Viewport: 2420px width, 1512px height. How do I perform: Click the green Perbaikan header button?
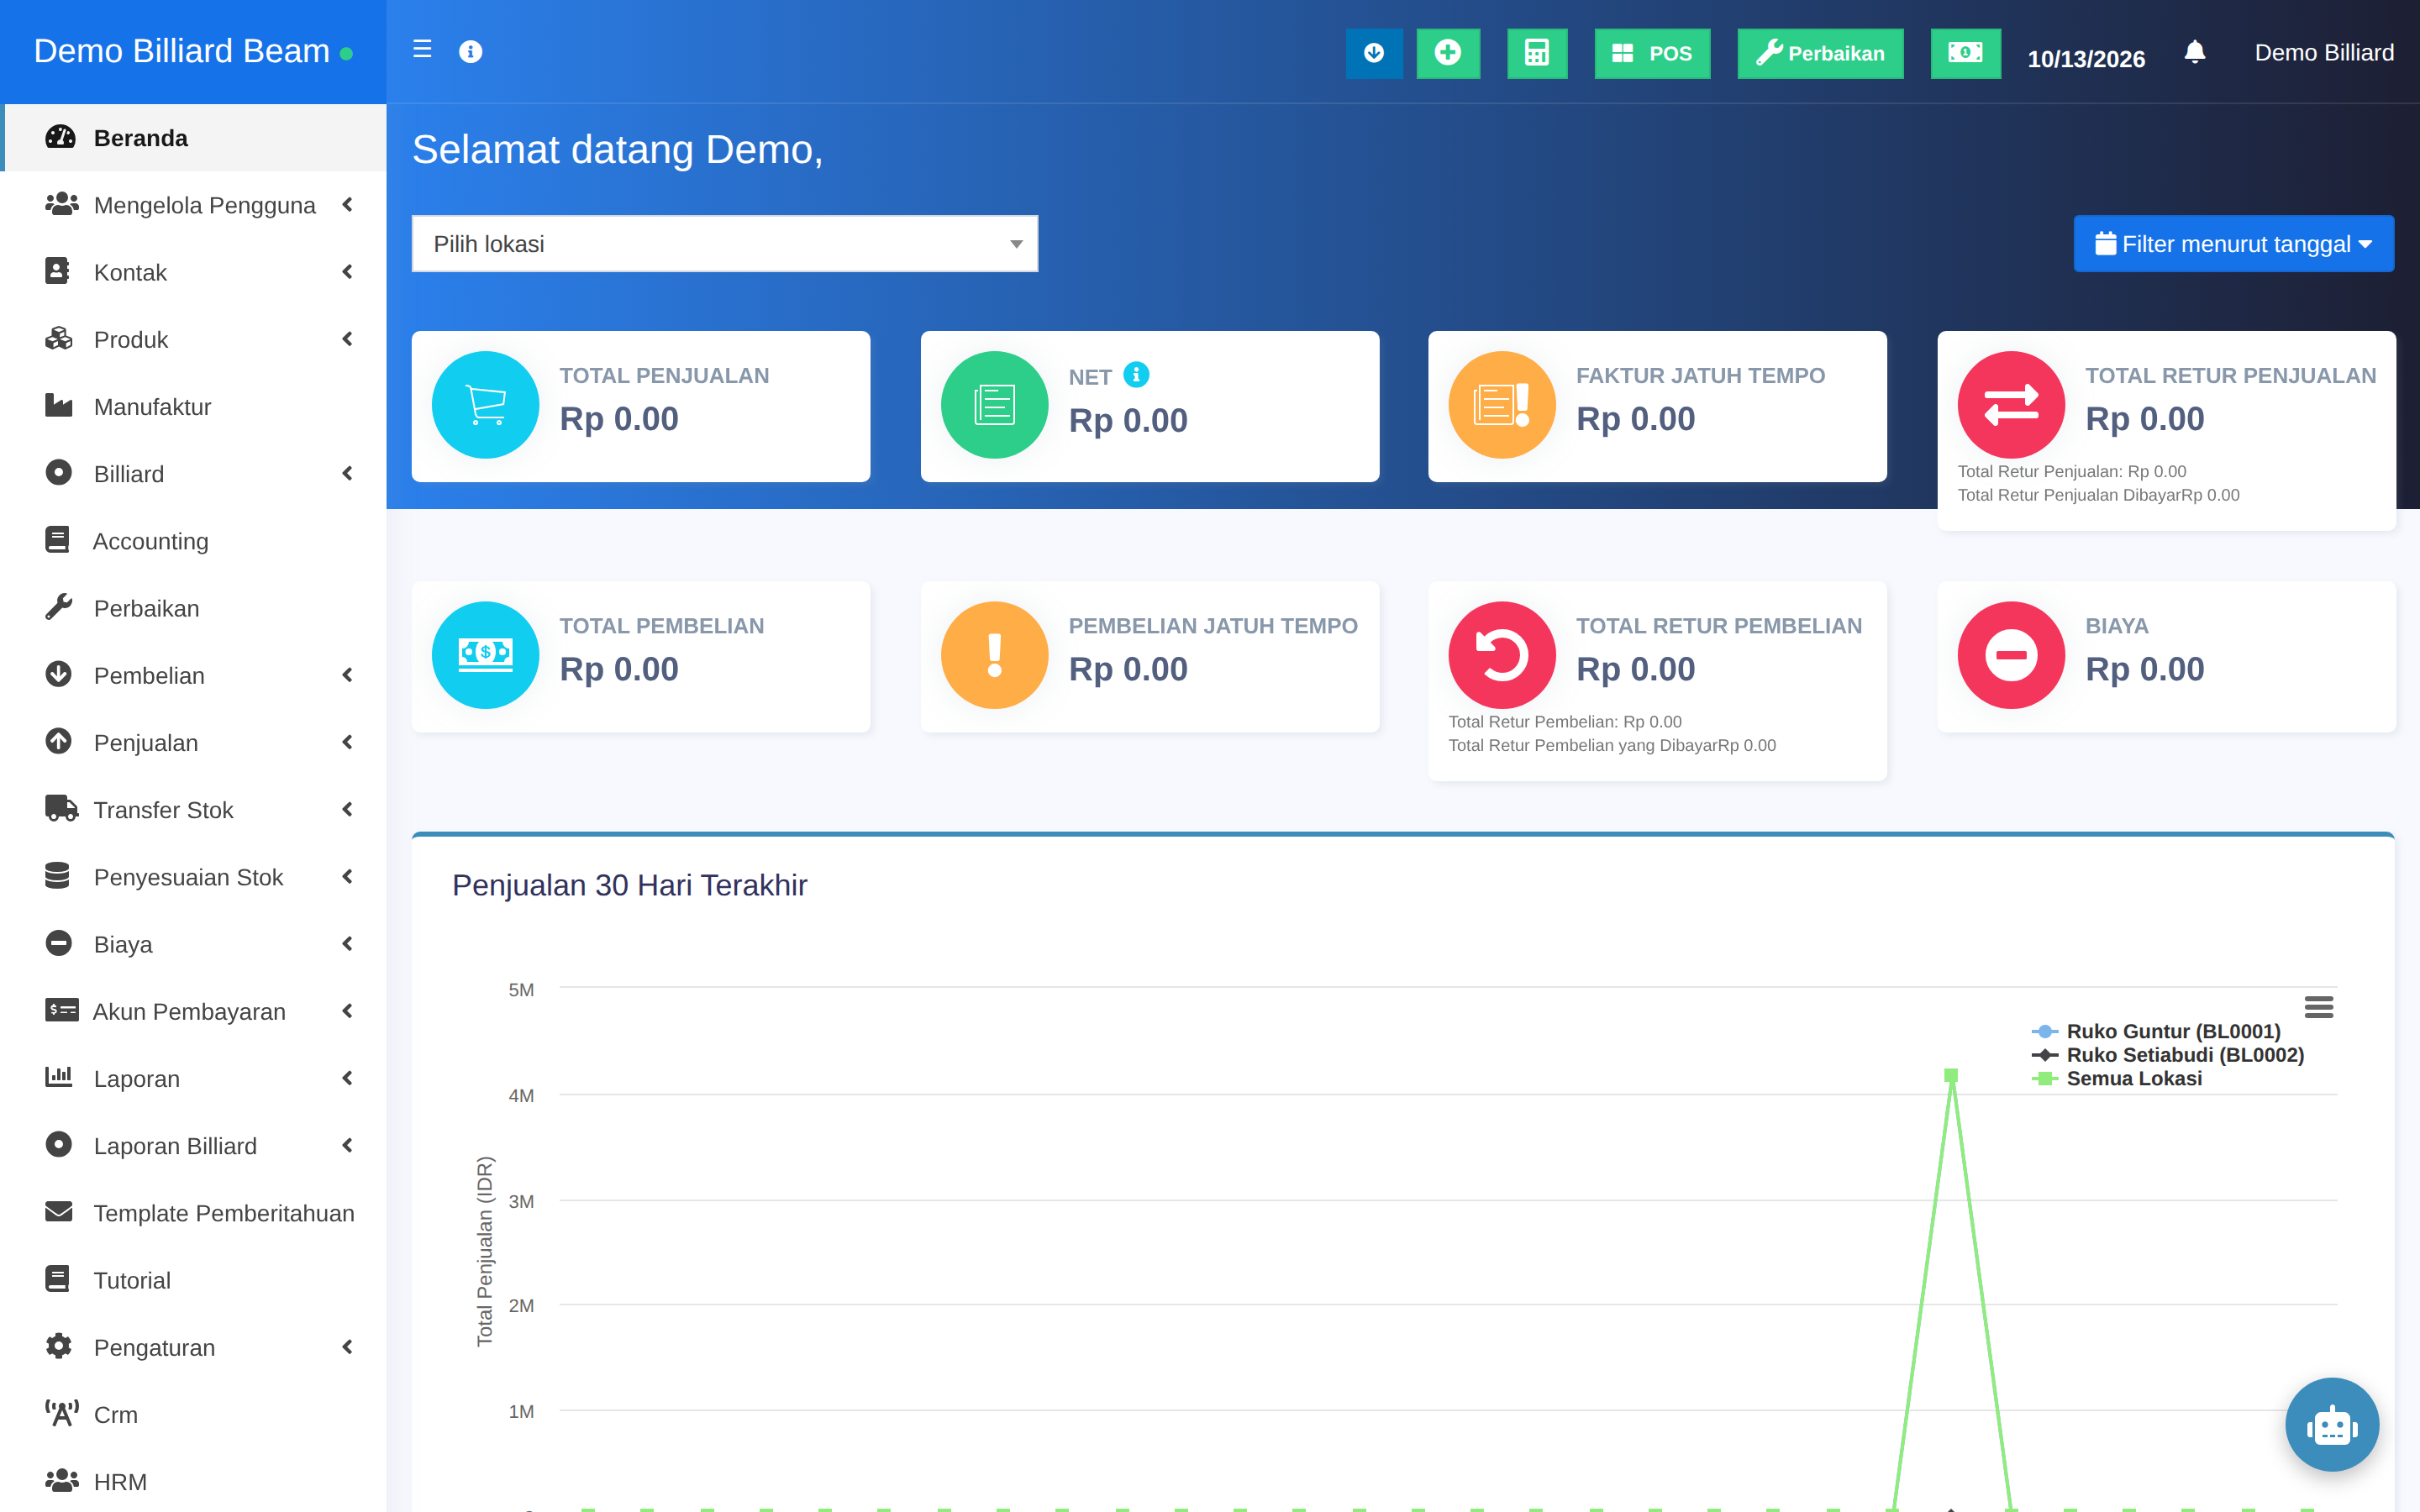click(x=1820, y=53)
